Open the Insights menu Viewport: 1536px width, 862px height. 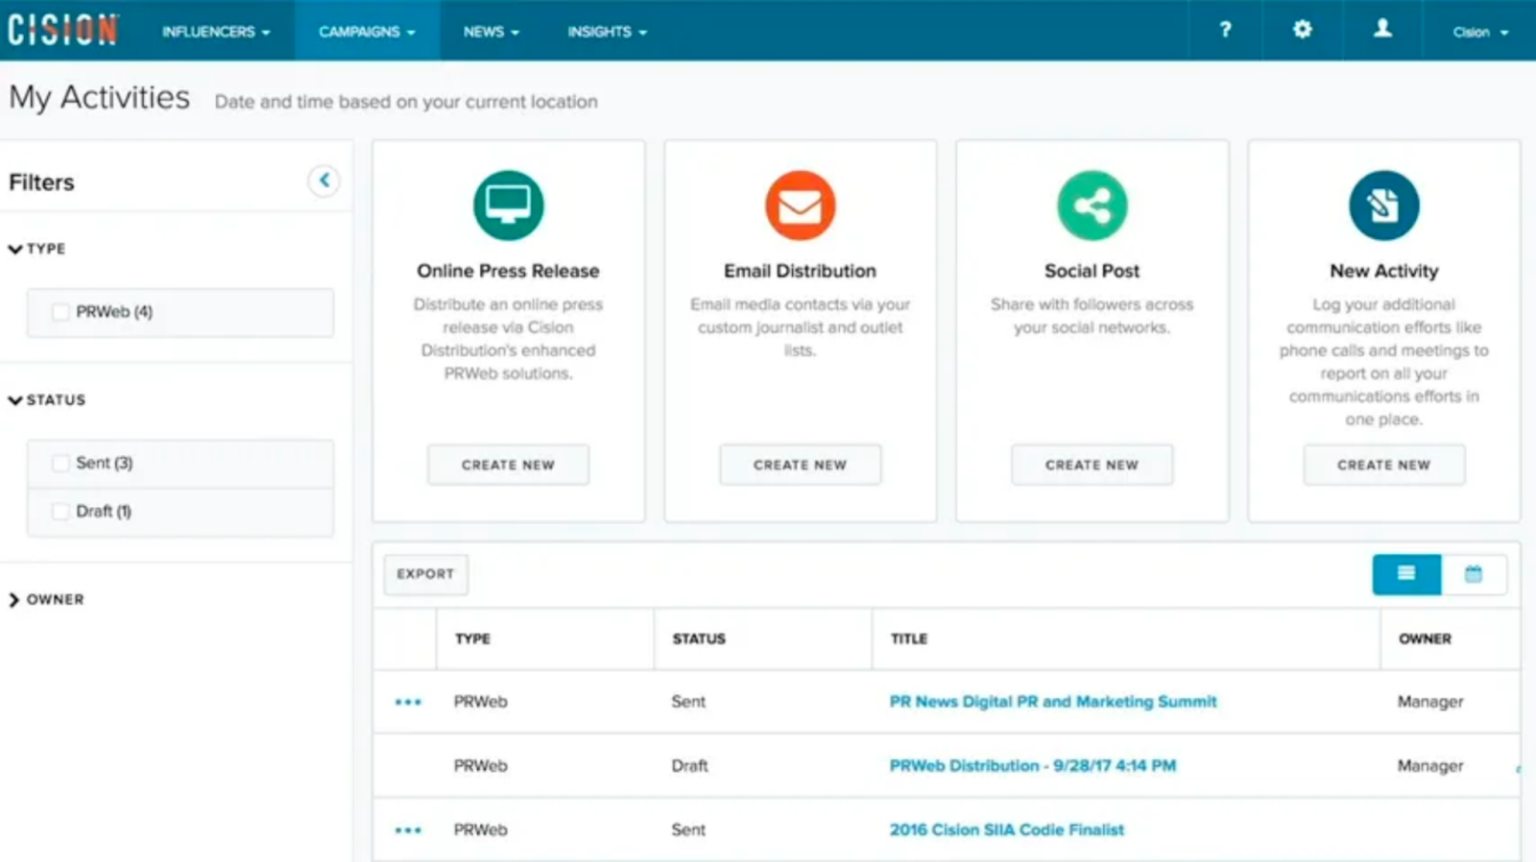coord(606,31)
